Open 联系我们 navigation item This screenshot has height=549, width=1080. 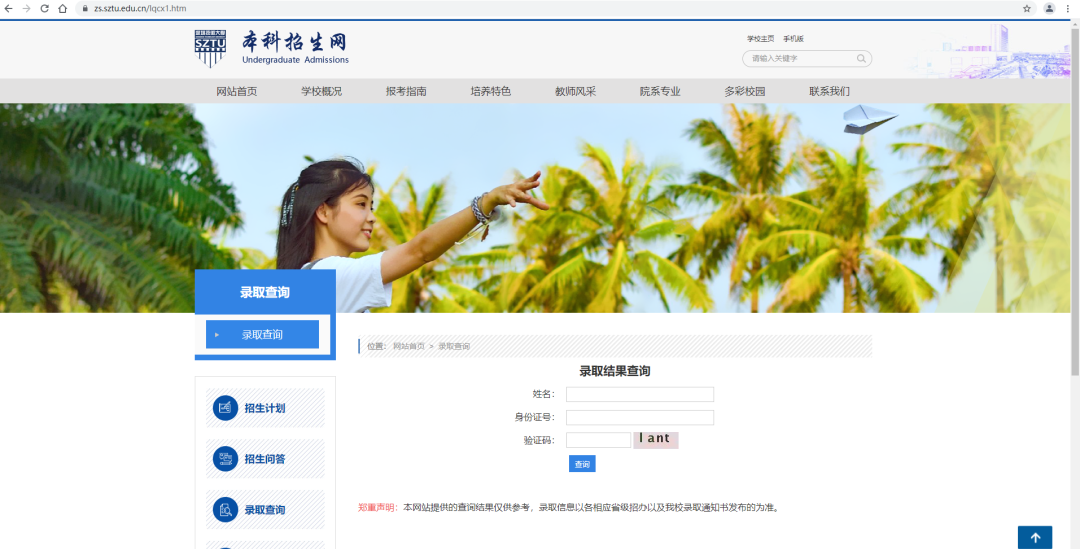[x=830, y=91]
